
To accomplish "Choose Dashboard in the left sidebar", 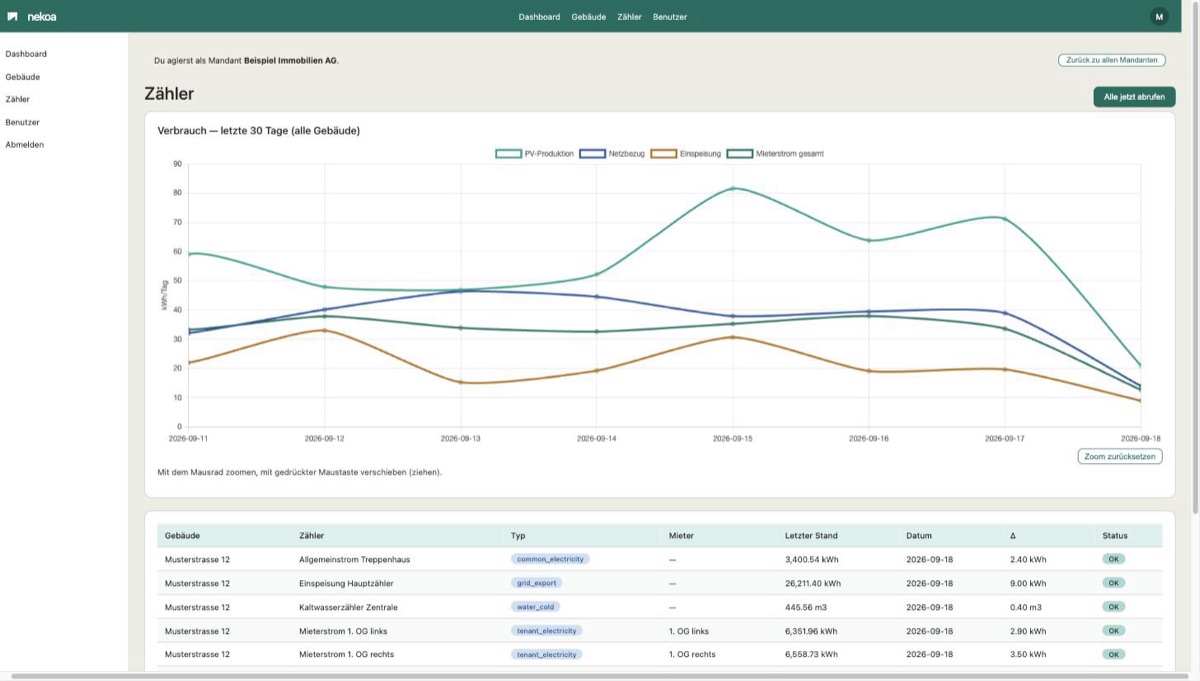I will (x=26, y=54).
